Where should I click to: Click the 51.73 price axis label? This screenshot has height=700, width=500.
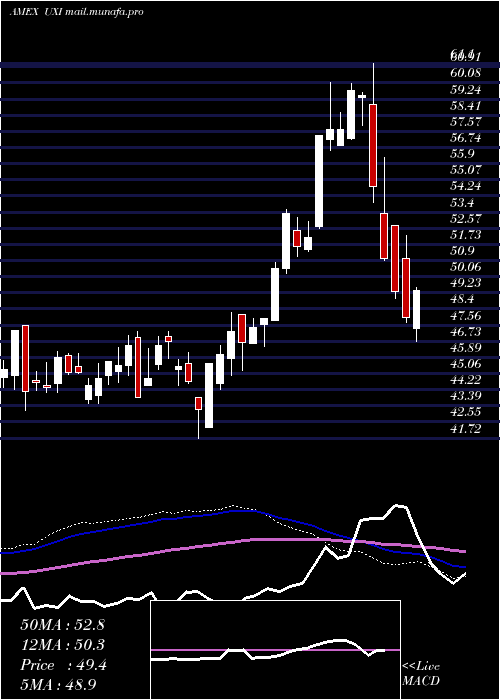click(x=466, y=235)
